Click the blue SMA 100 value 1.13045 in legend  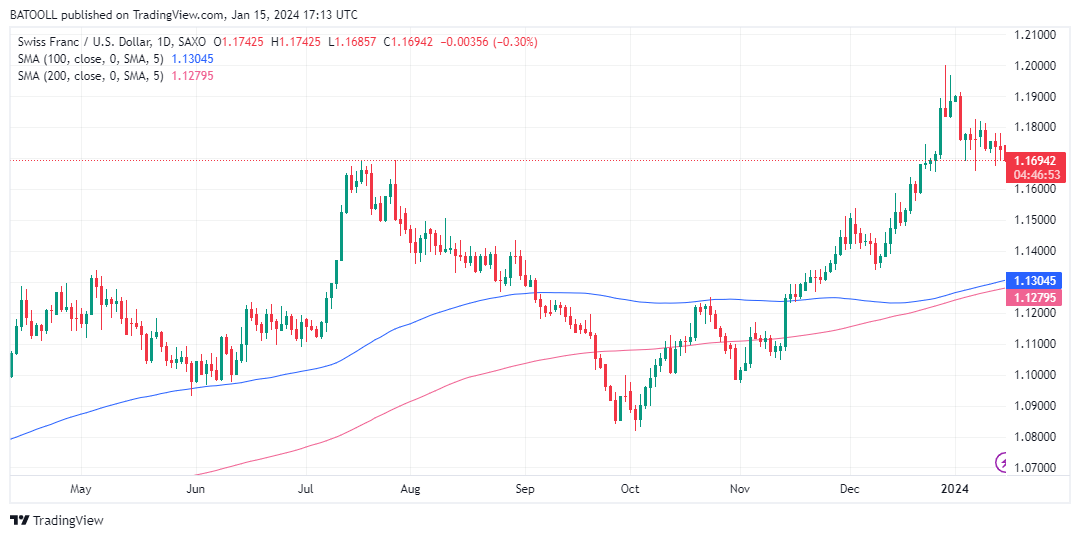coord(194,59)
